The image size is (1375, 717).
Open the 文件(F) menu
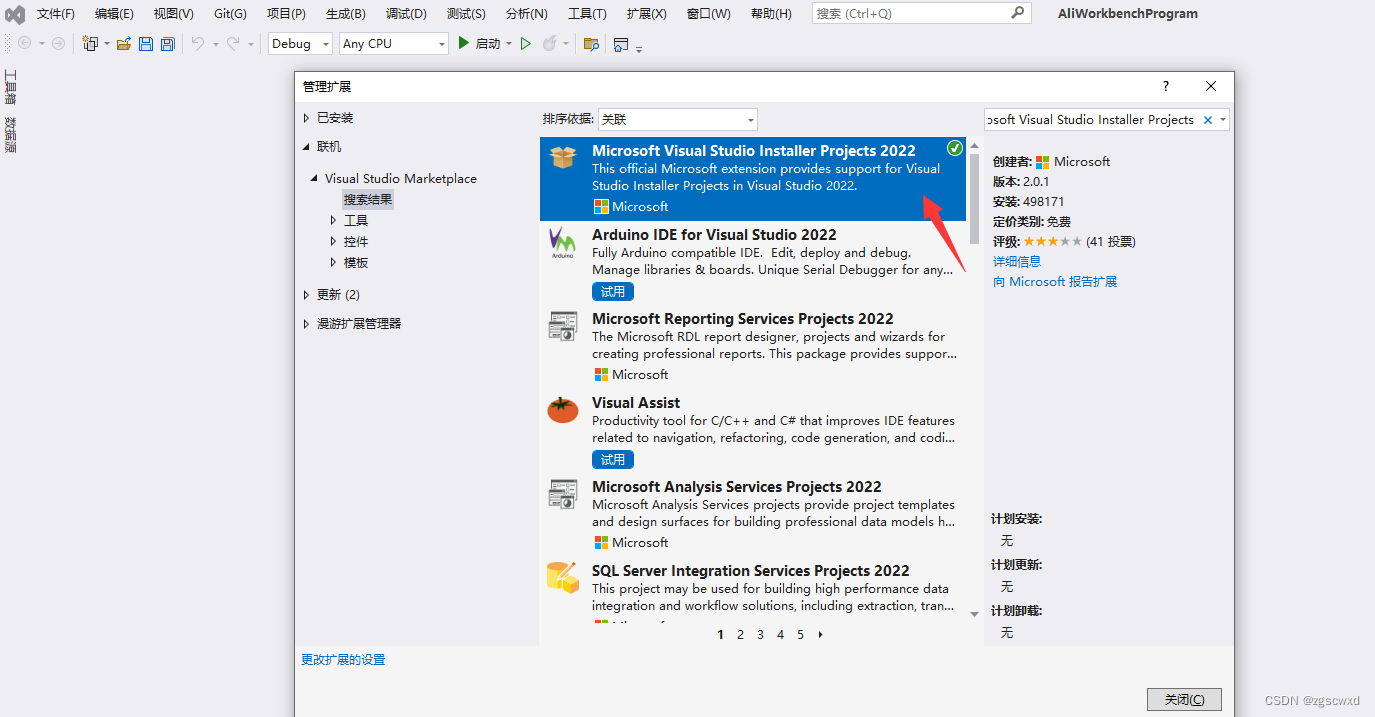tap(56, 14)
